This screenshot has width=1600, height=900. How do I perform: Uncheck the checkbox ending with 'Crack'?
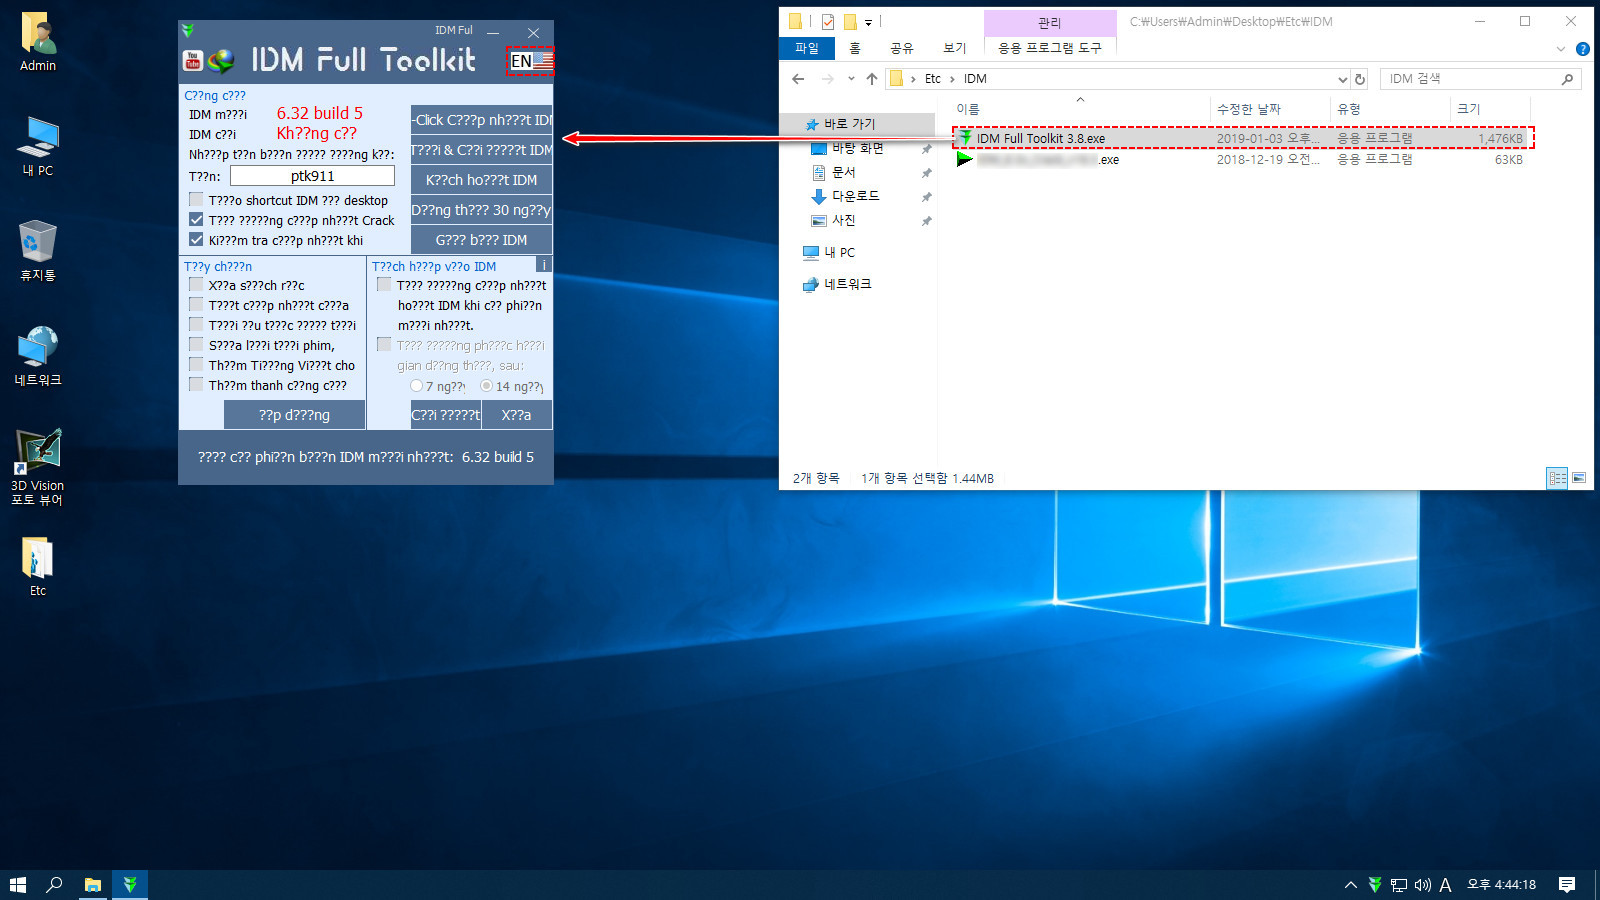(x=196, y=220)
